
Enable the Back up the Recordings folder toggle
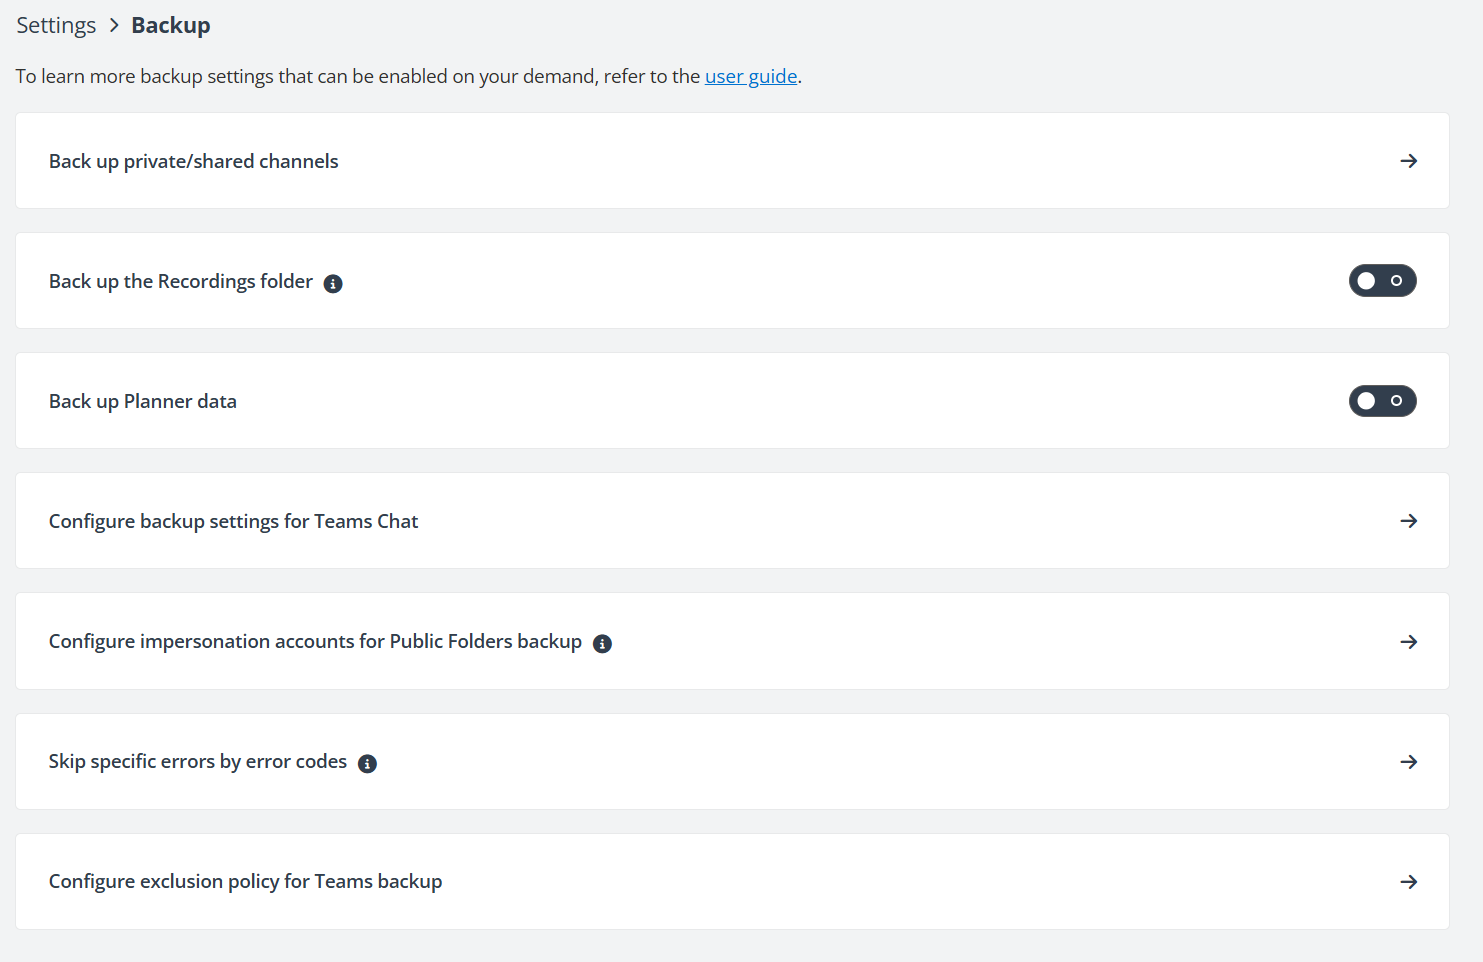click(x=1383, y=281)
